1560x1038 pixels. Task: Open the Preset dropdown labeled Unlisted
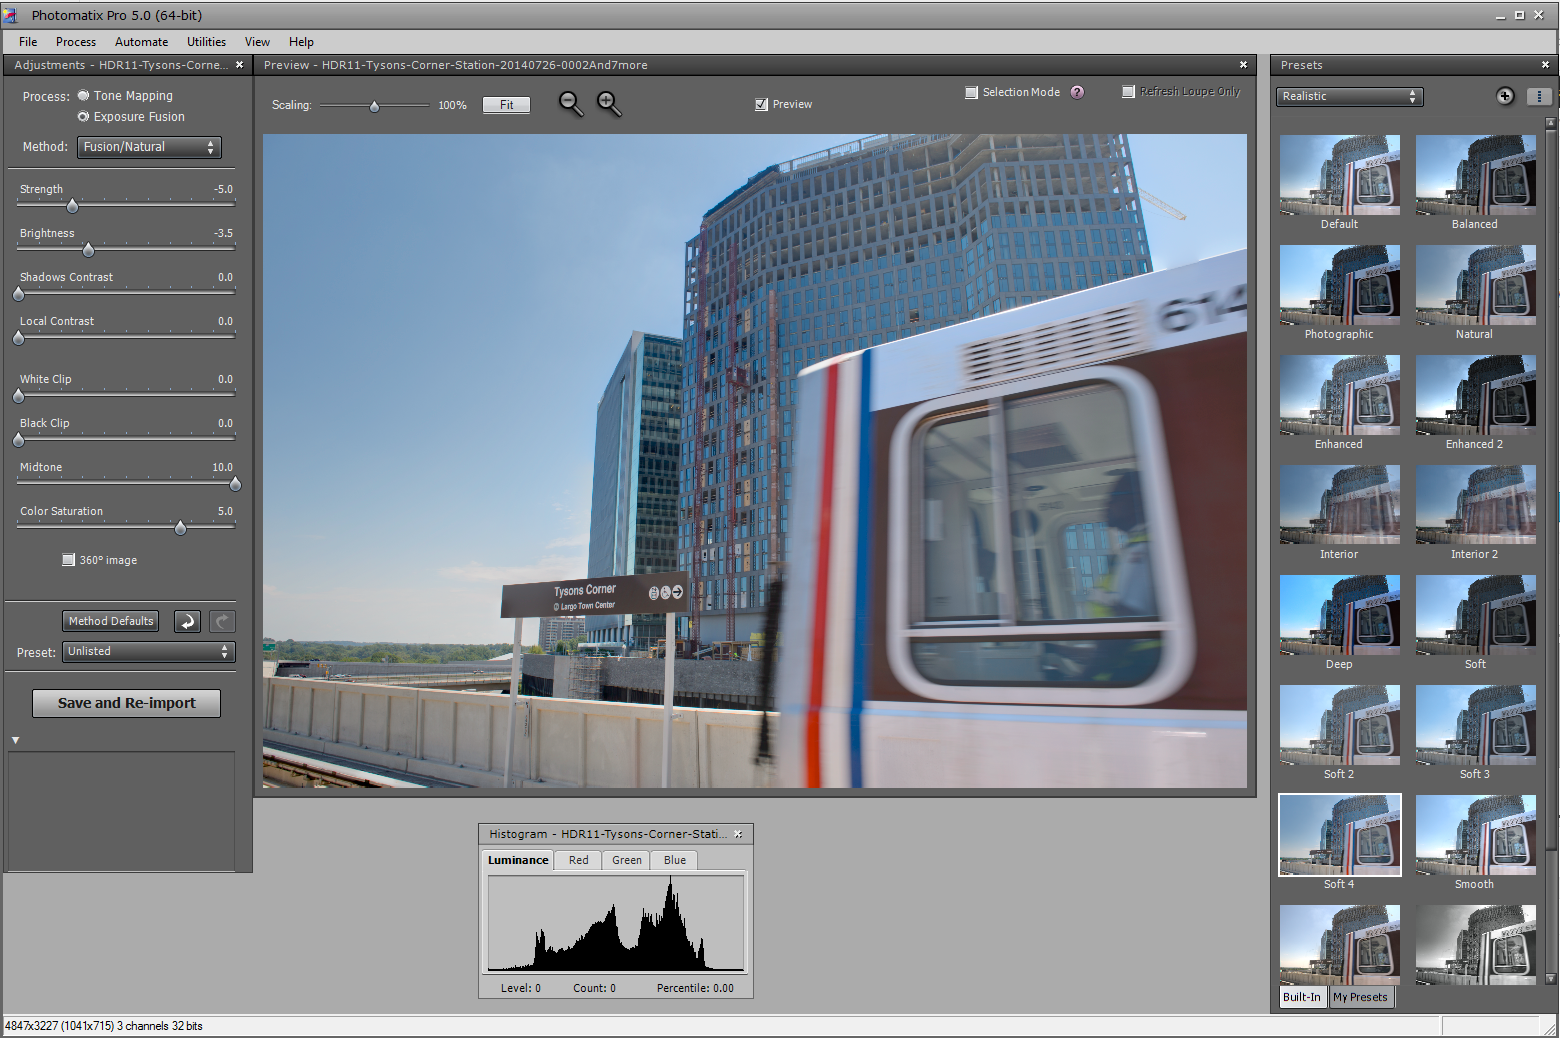147,651
